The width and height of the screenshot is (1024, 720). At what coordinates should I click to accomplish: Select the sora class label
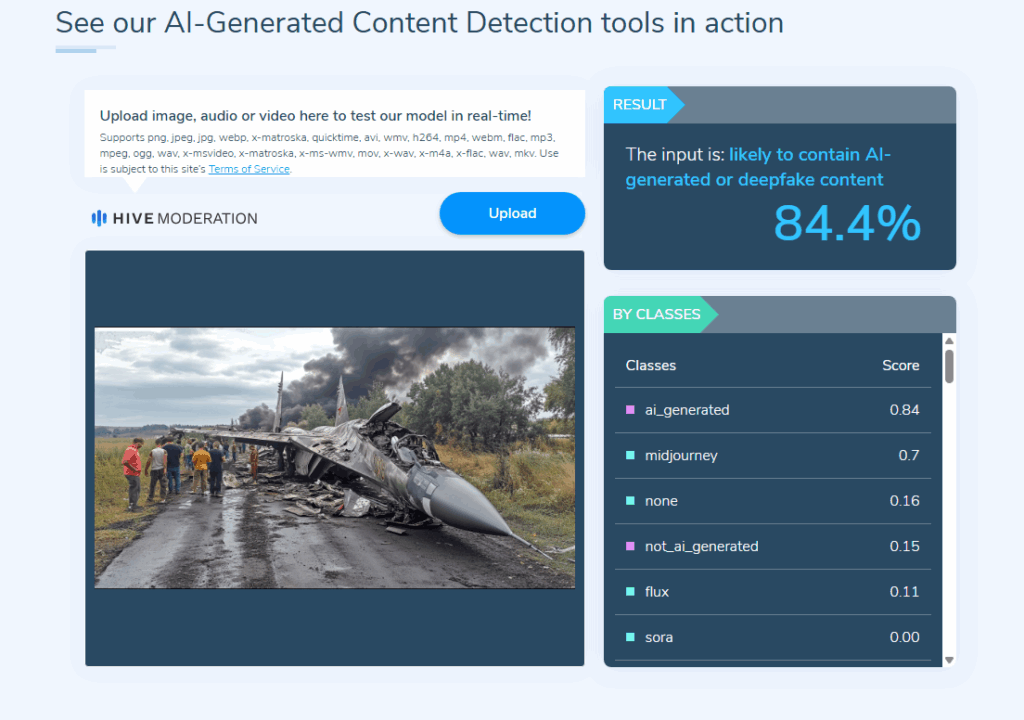[658, 638]
